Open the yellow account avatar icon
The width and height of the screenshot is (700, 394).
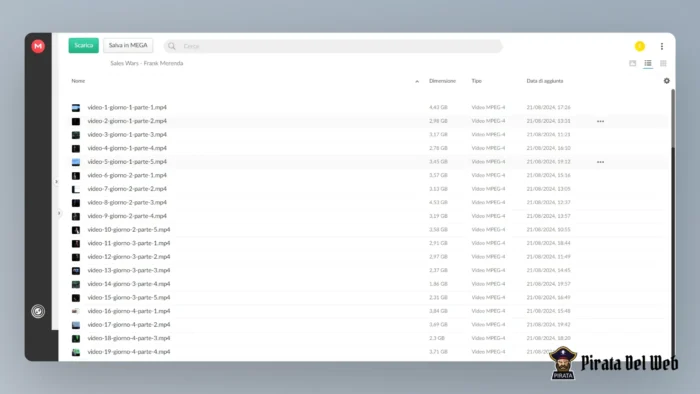coord(640,46)
